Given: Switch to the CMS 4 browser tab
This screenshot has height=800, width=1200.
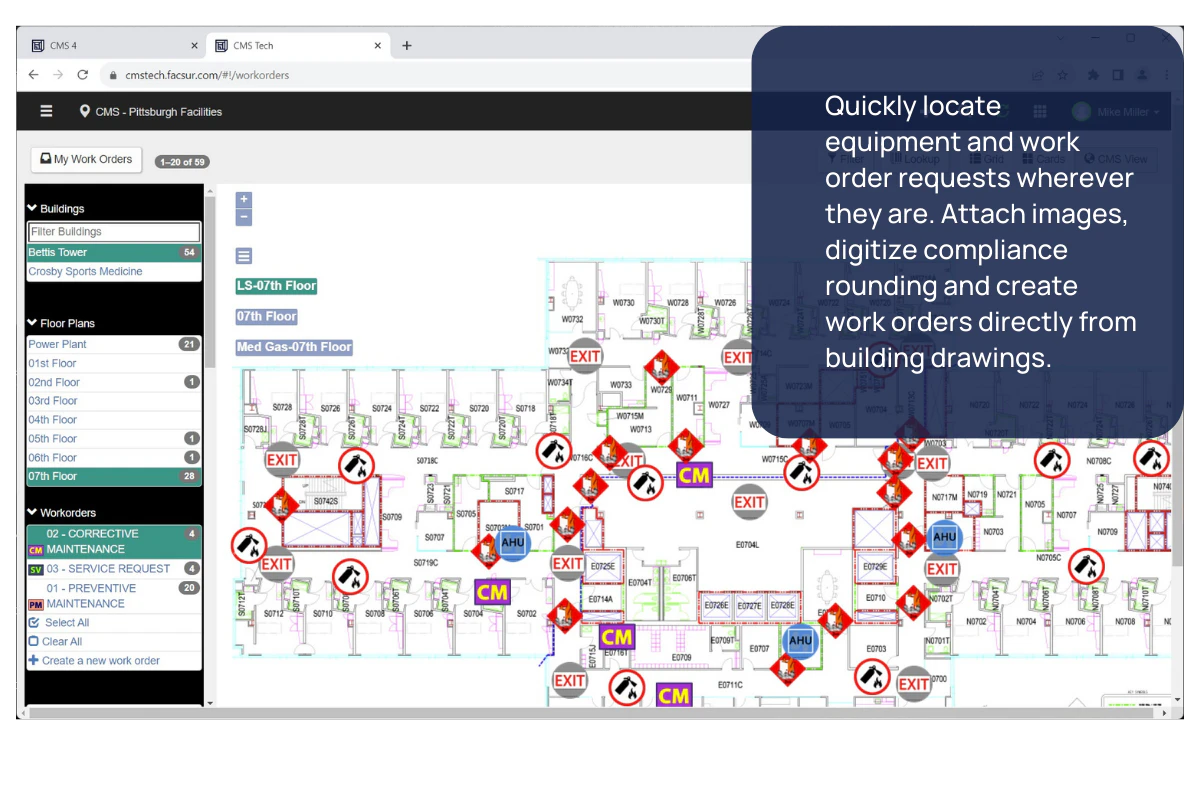Looking at the screenshot, I should click(x=62, y=45).
